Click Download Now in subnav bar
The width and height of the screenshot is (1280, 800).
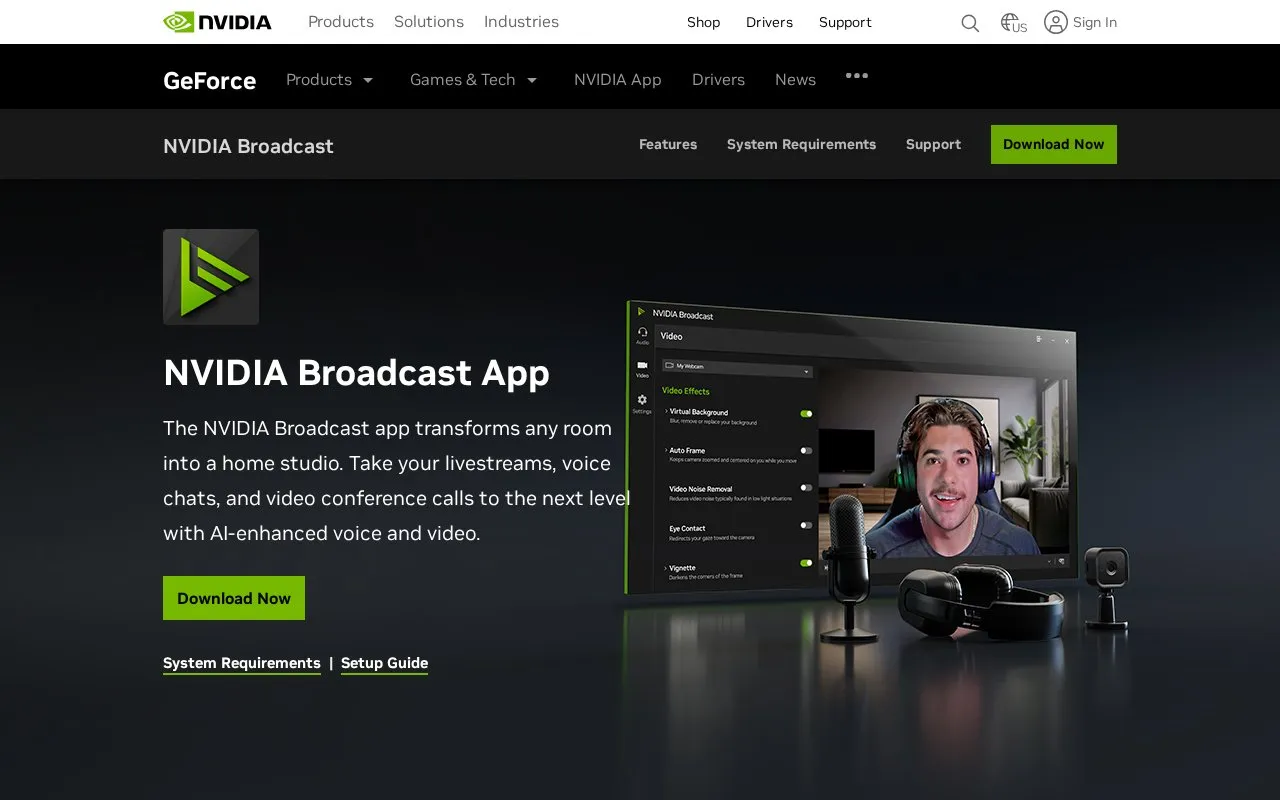coord(1054,144)
